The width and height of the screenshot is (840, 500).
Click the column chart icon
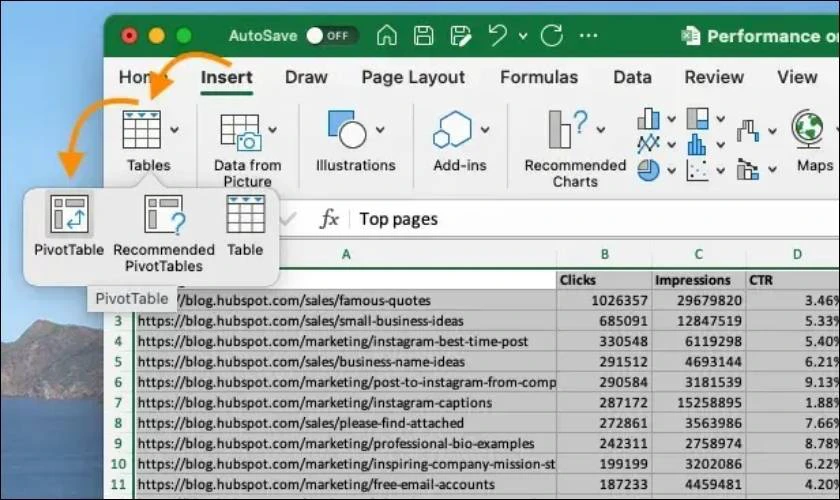click(x=648, y=118)
